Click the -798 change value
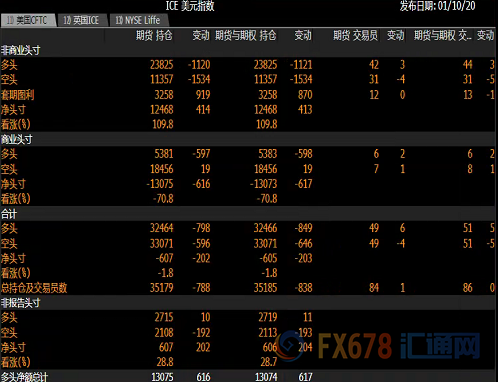Viewport: 498px width, 382px height. click(201, 228)
